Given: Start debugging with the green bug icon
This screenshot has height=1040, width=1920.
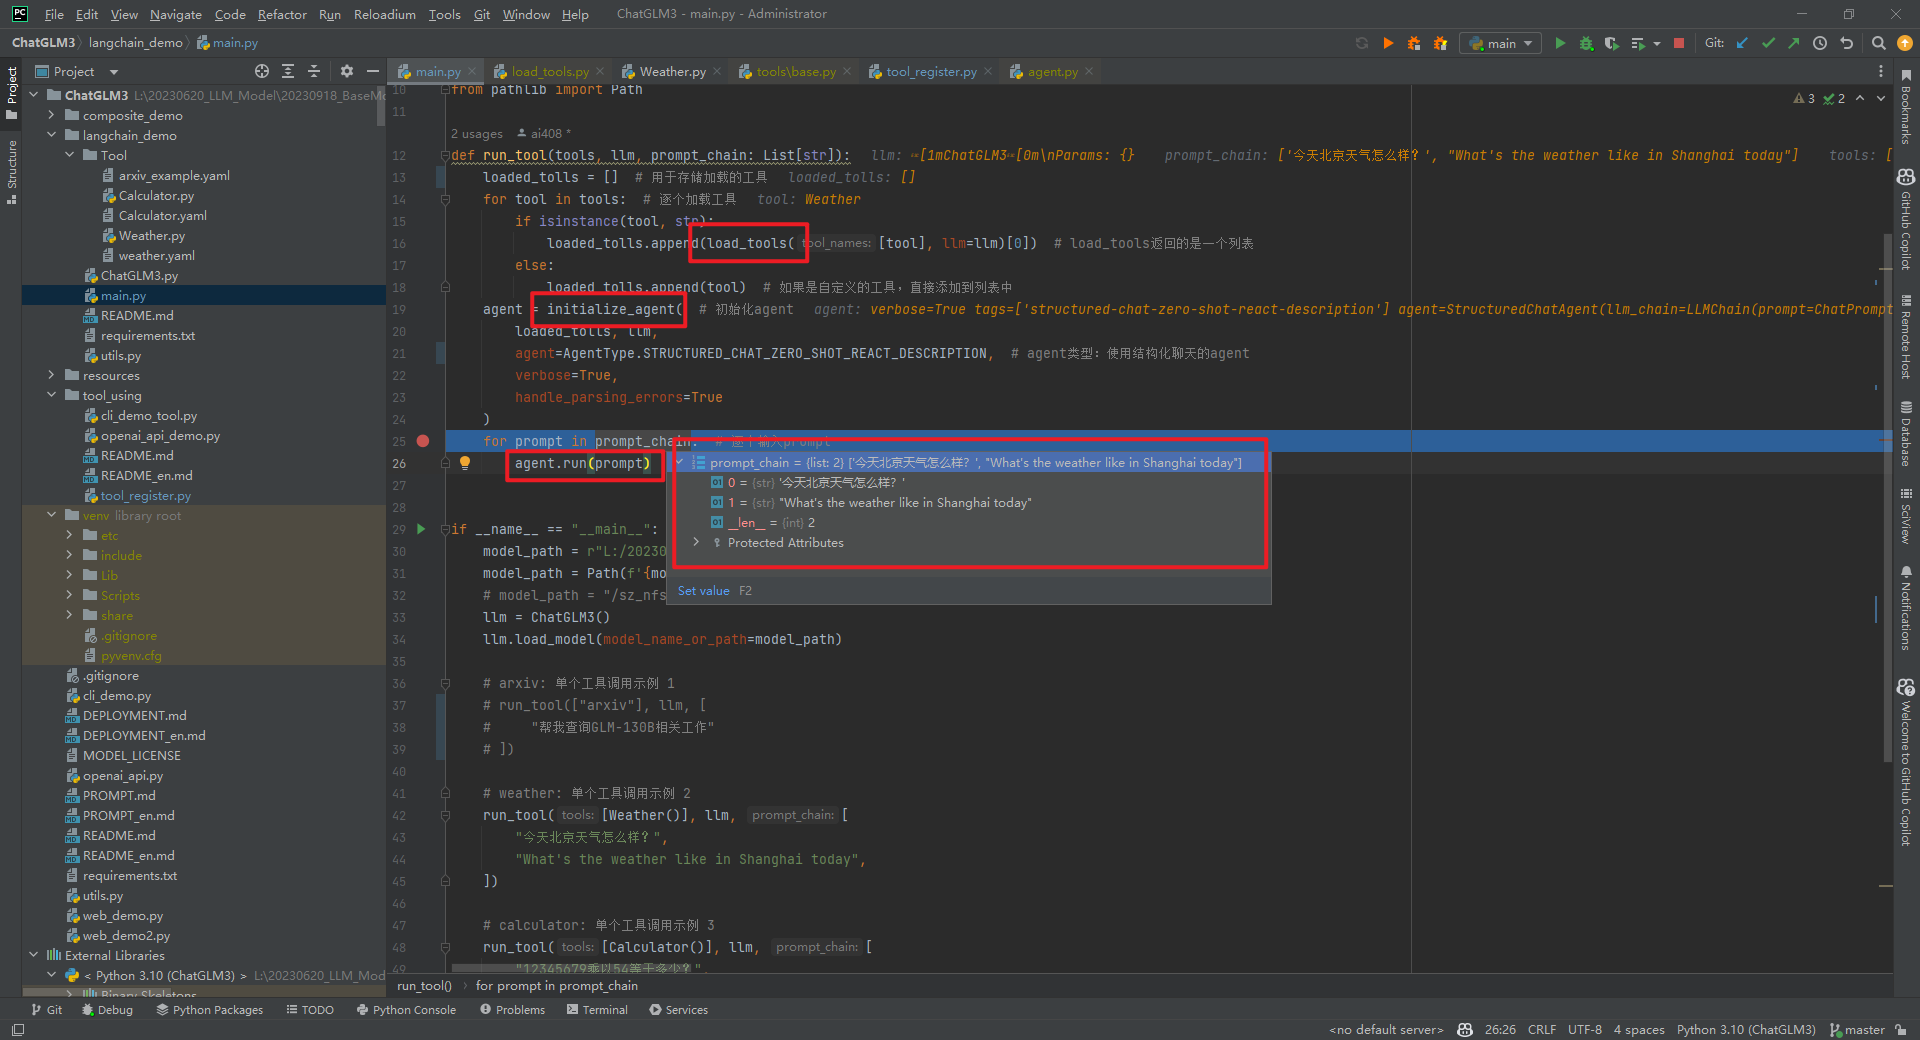Looking at the screenshot, I should pos(1586,43).
